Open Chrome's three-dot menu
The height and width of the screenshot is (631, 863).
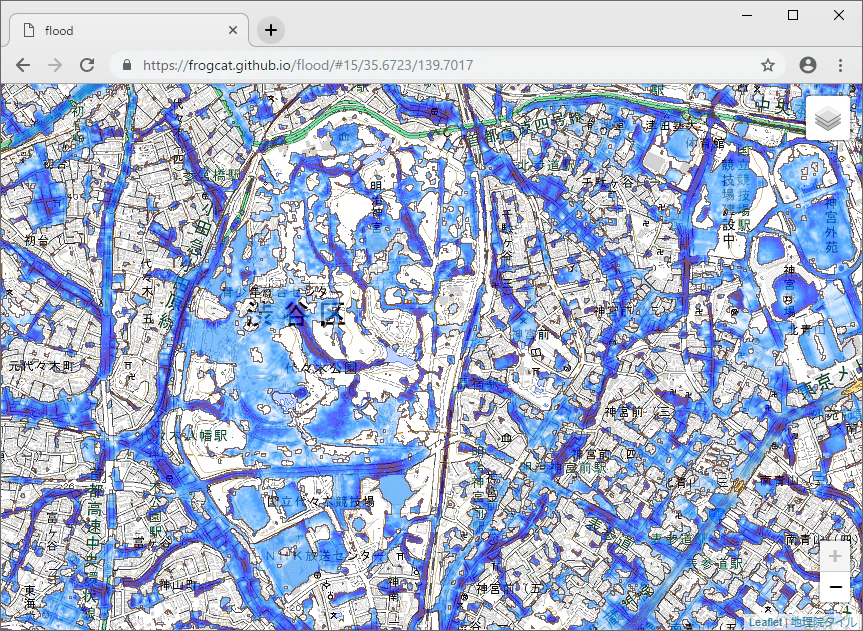[840, 65]
